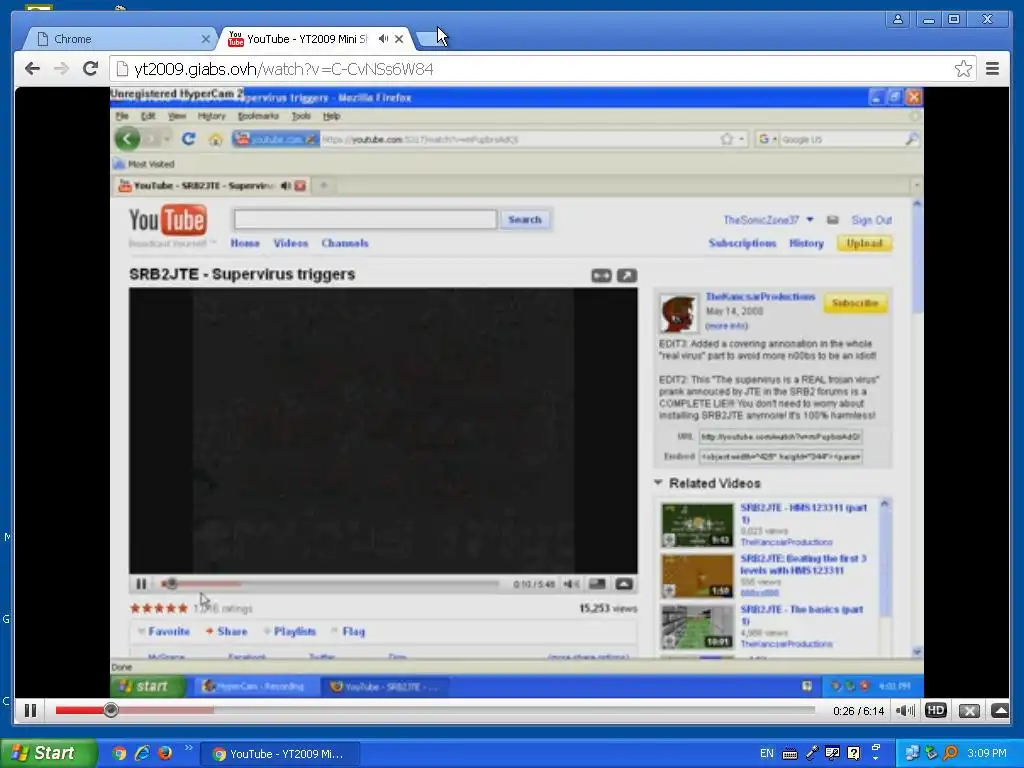This screenshot has width=1024, height=768.
Task: Click the 3:09 PM clock
Action: coord(987,754)
